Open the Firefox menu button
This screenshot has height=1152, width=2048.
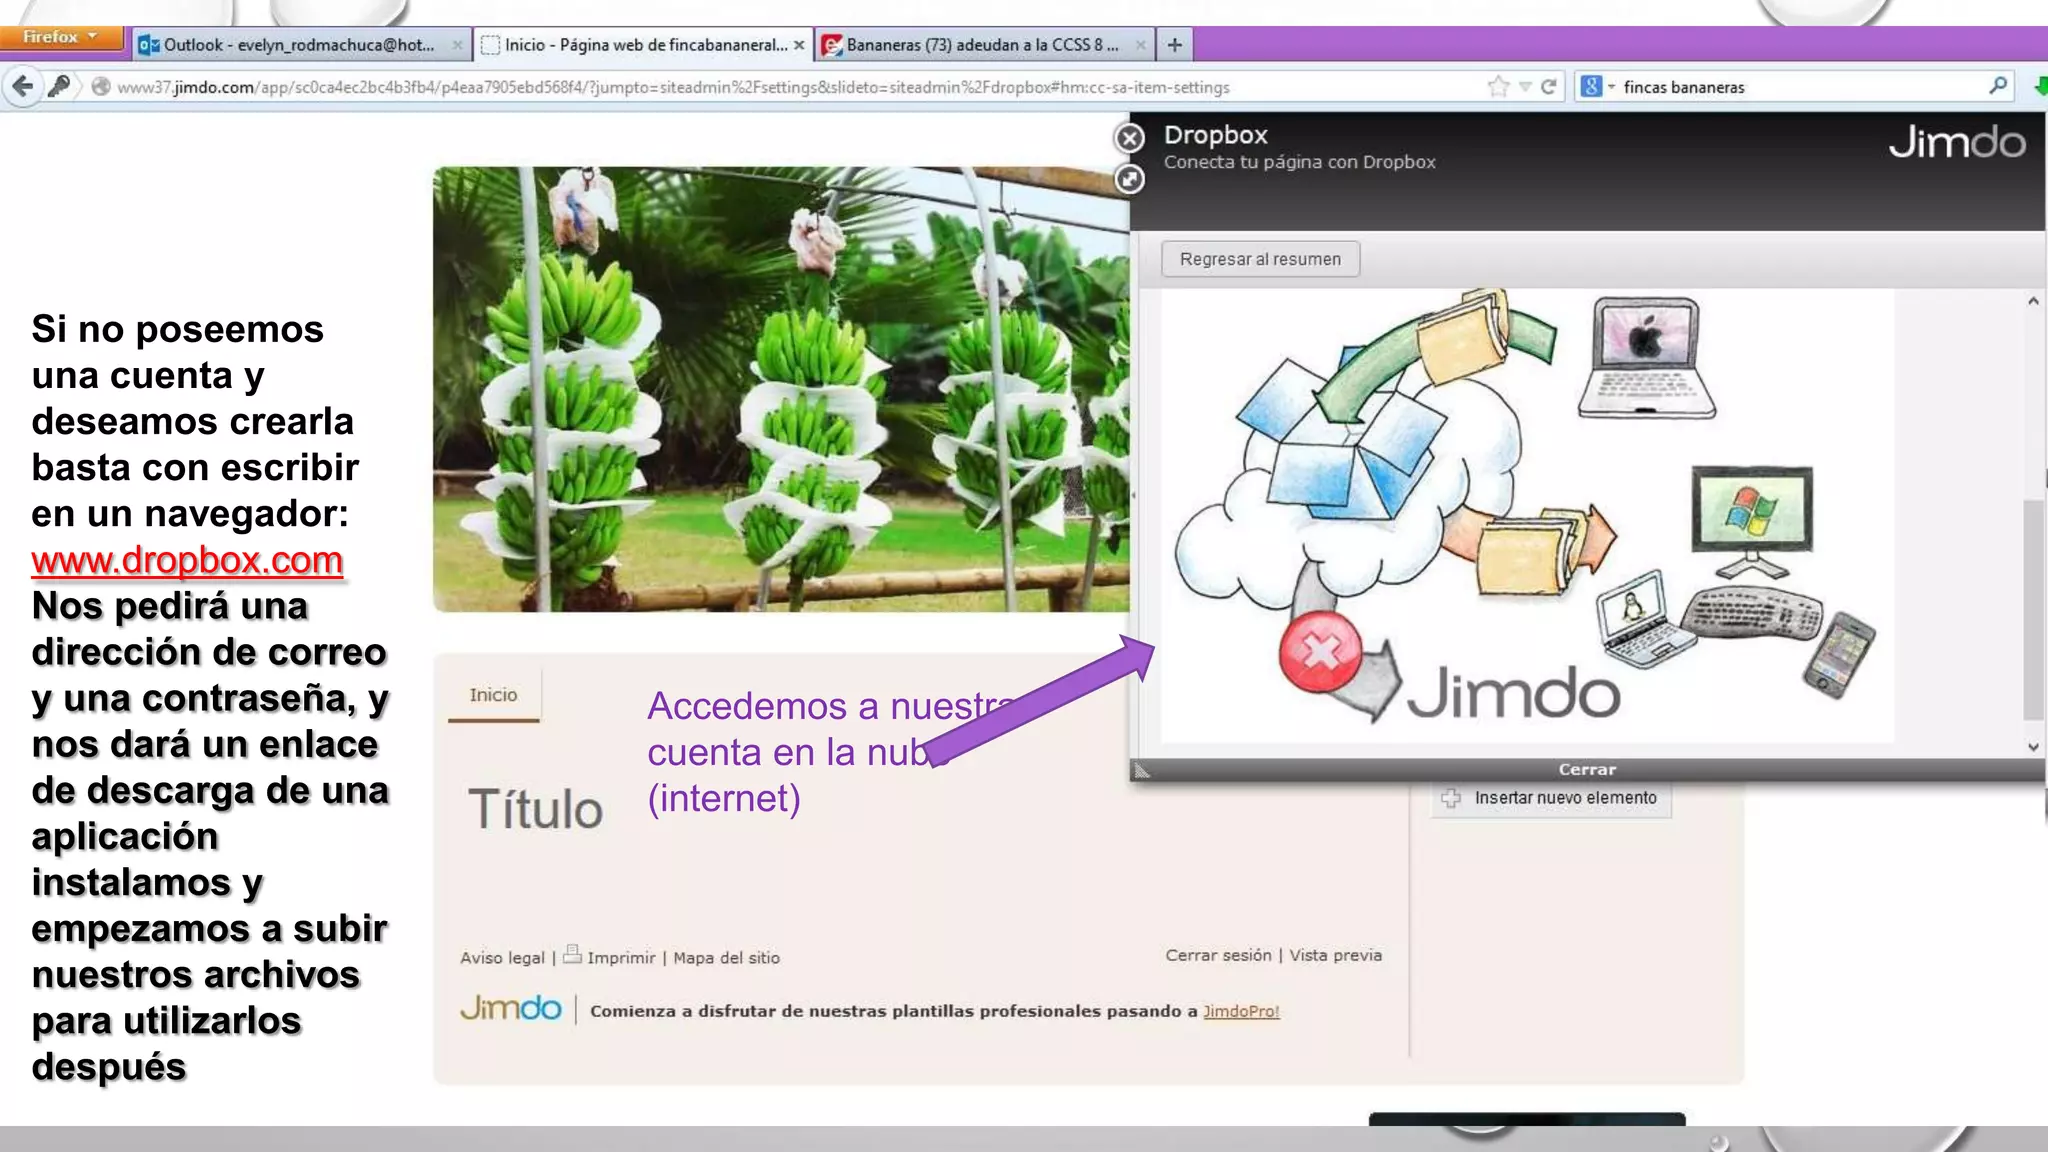point(61,37)
